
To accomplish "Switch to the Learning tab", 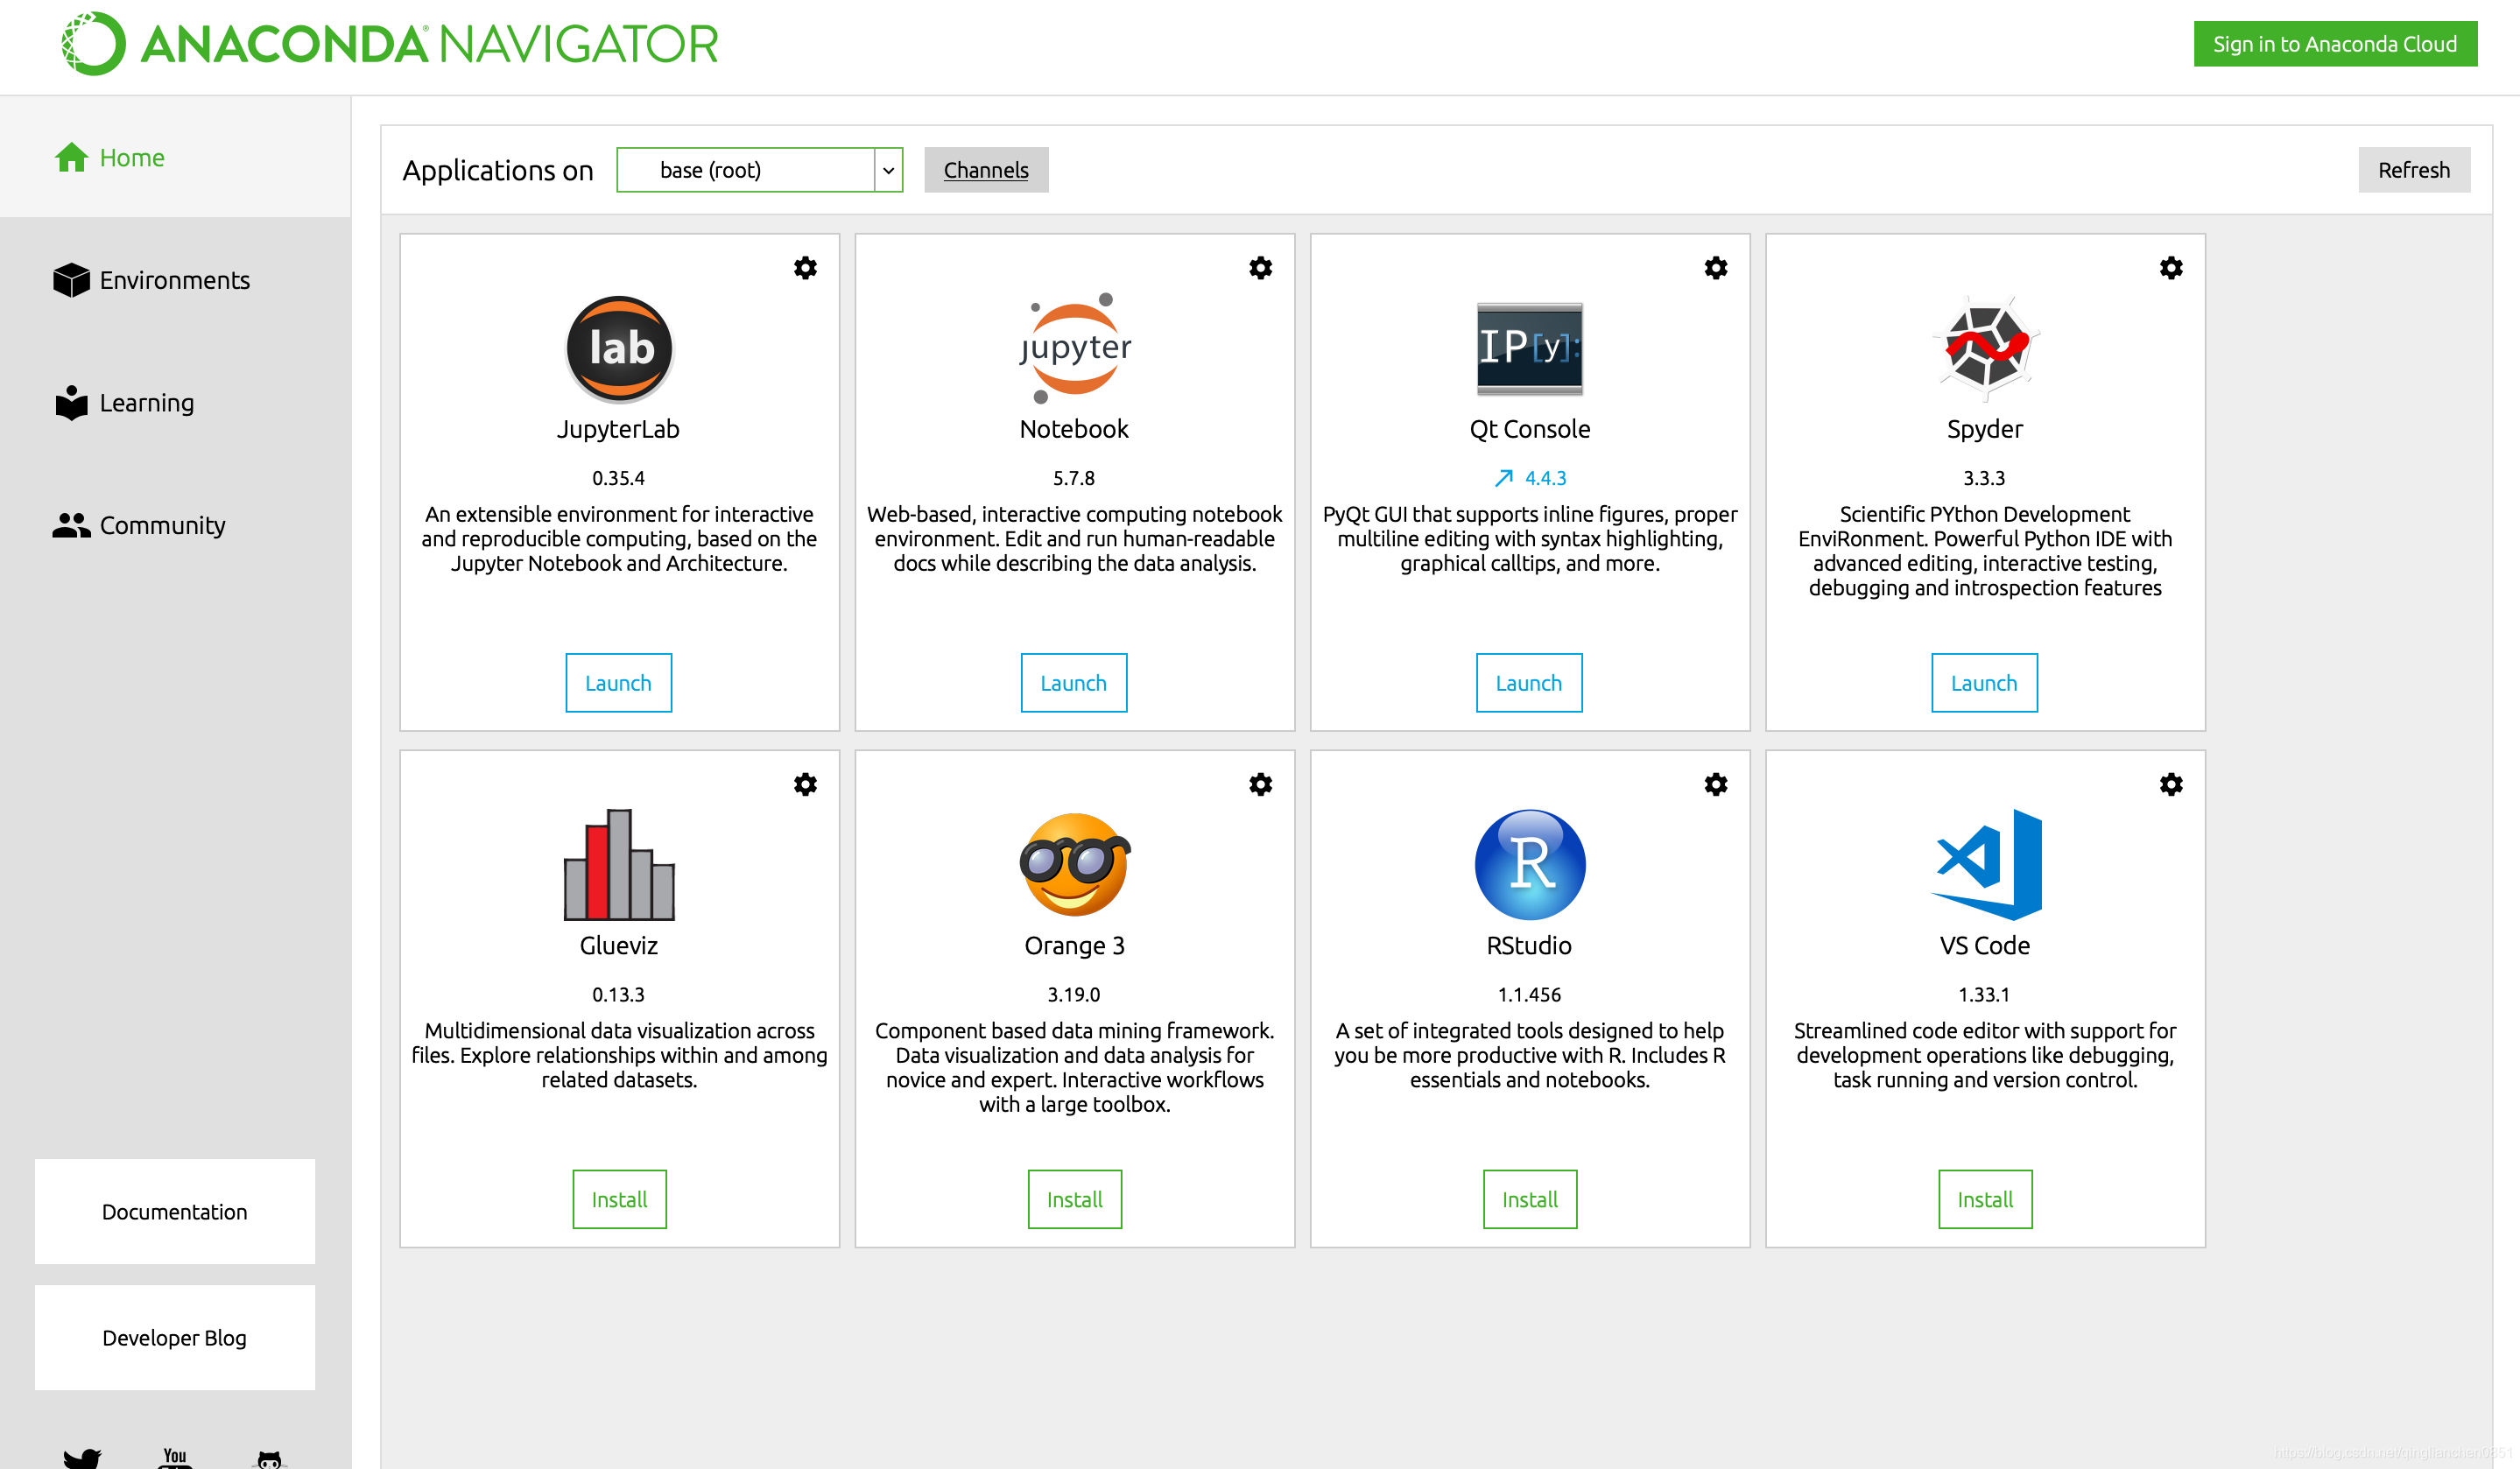I will [175, 402].
